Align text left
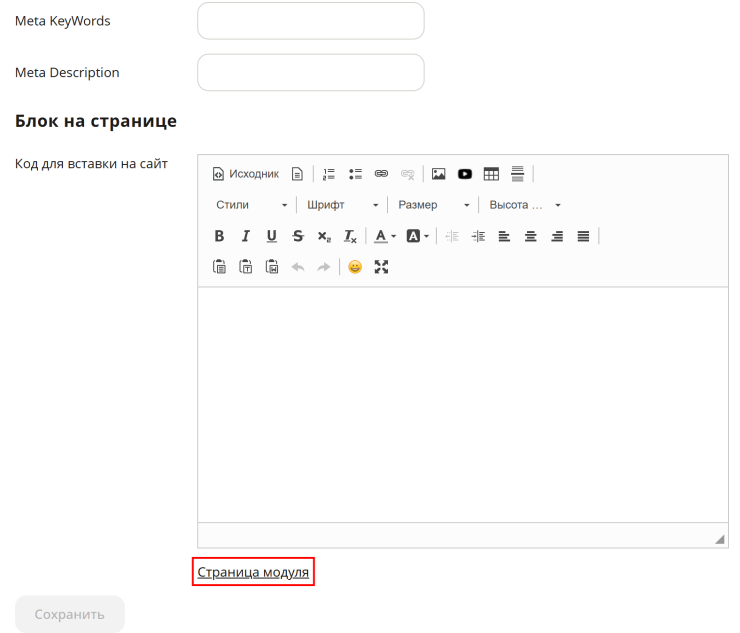The height and width of the screenshot is (633, 740). click(505, 236)
